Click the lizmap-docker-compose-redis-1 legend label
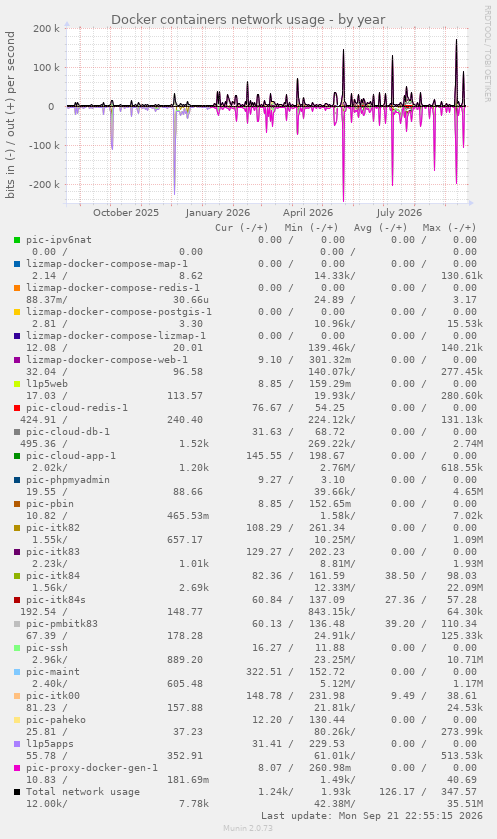 coord(113,288)
